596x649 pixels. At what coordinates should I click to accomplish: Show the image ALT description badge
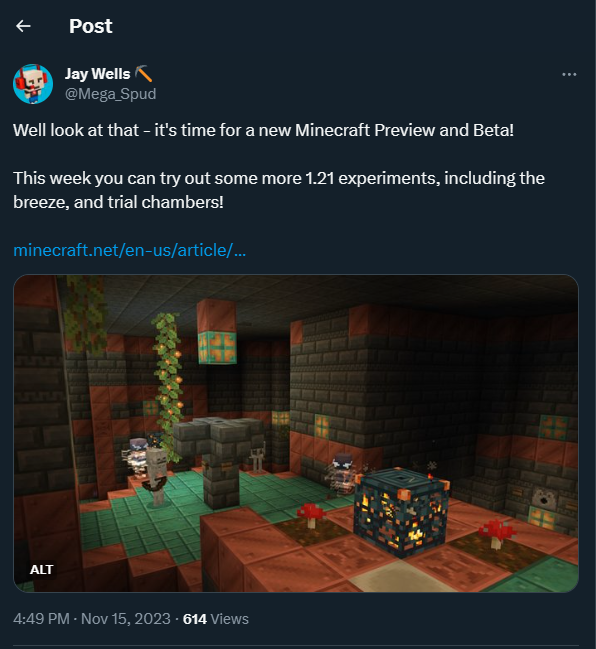point(41,570)
